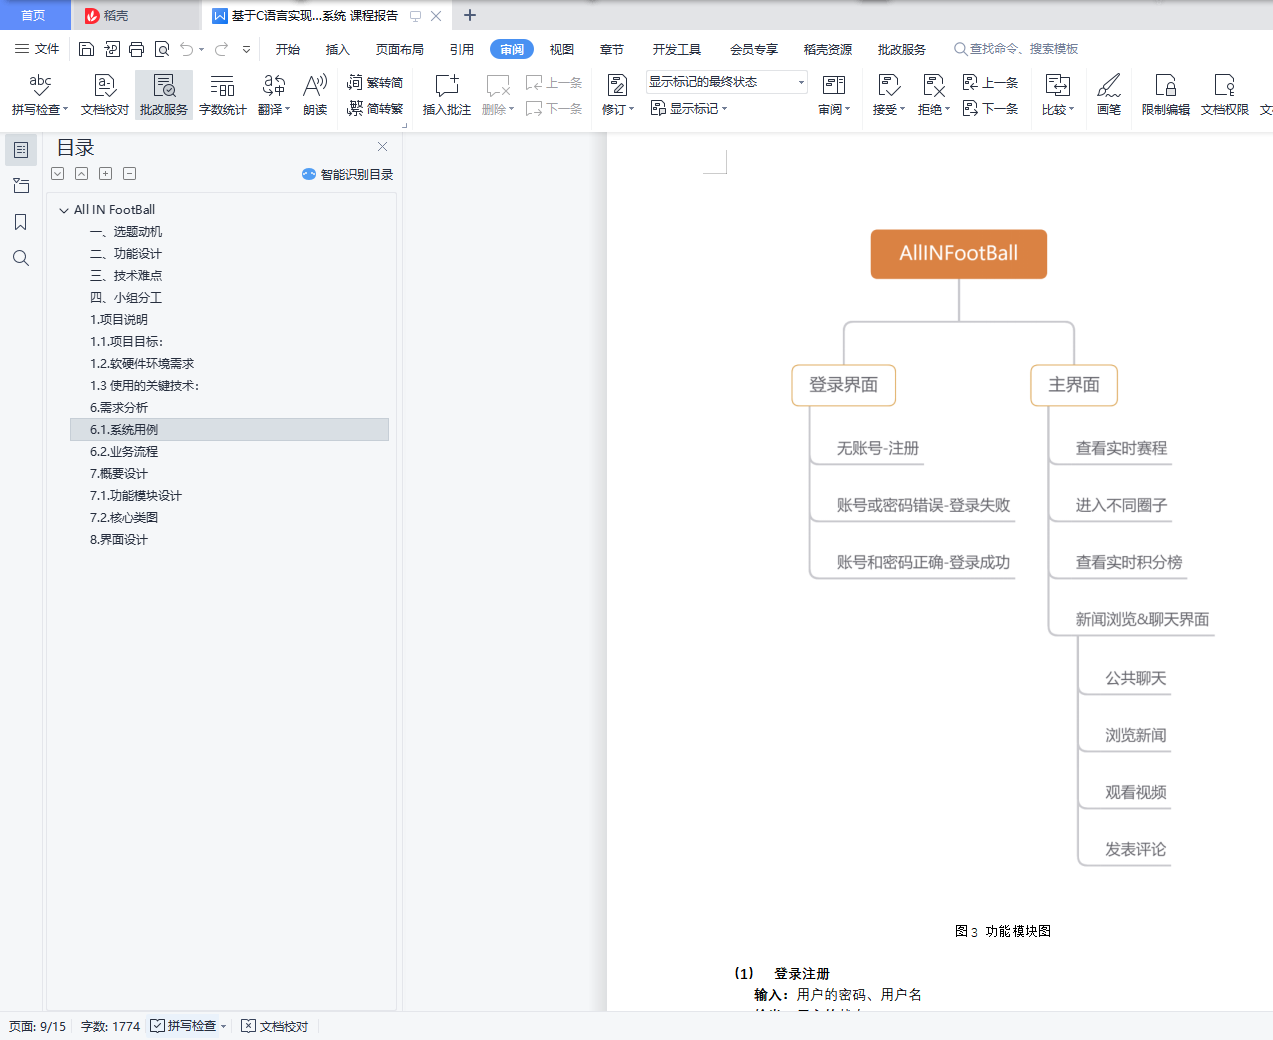The image size is (1273, 1040).
Task: Open a new tab with the plus button
Action: click(x=470, y=15)
